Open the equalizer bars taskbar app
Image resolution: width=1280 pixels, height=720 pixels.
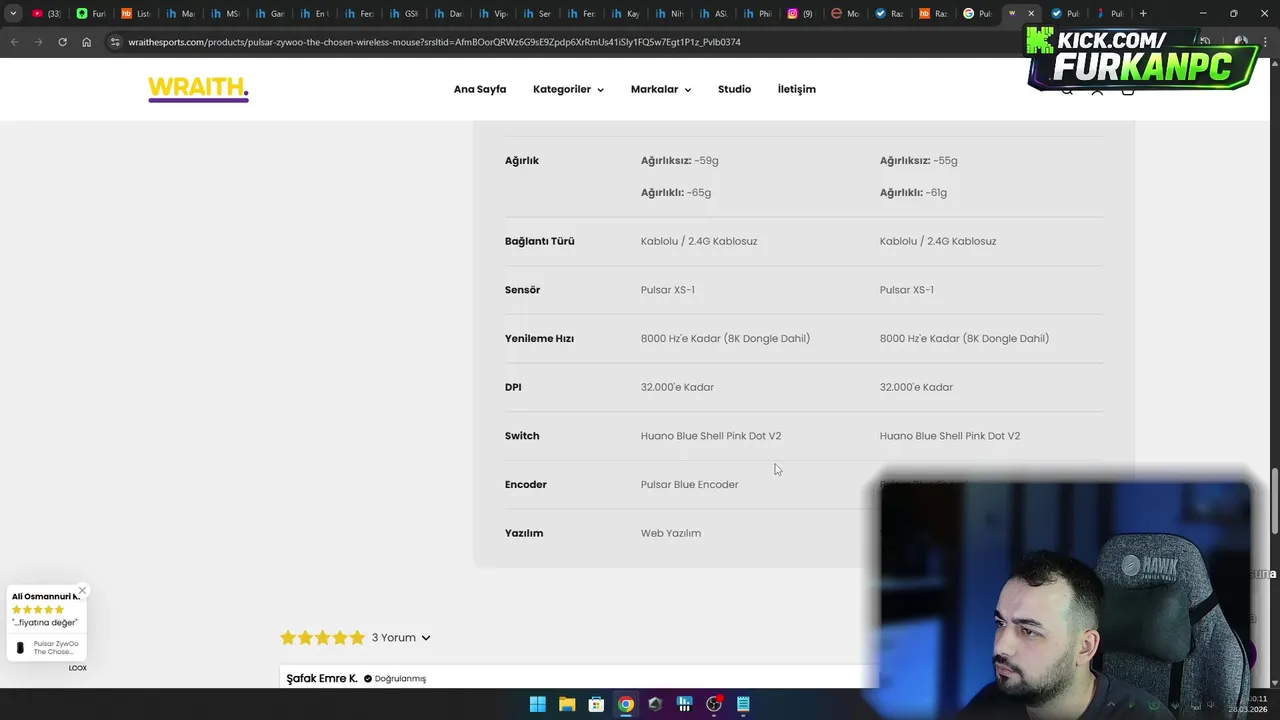point(684,704)
